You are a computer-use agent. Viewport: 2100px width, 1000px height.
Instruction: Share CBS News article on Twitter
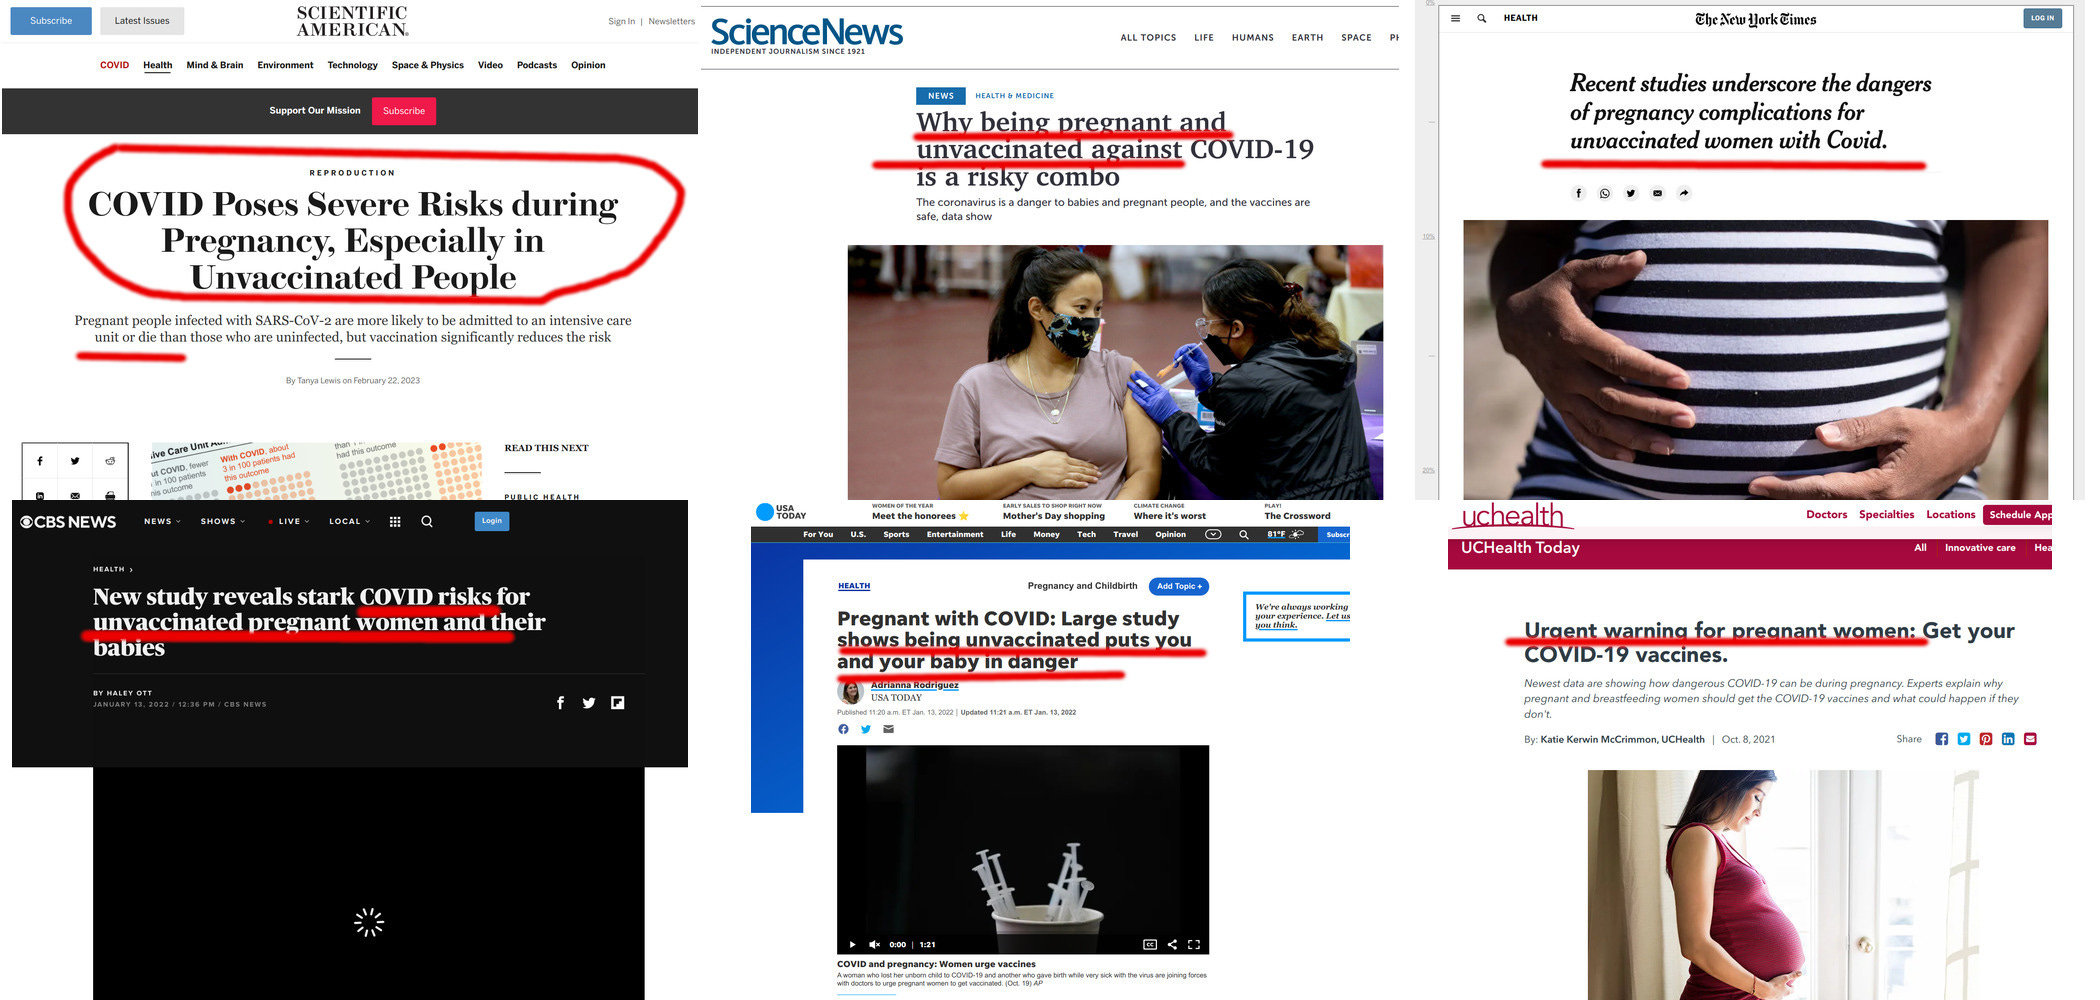click(x=589, y=703)
